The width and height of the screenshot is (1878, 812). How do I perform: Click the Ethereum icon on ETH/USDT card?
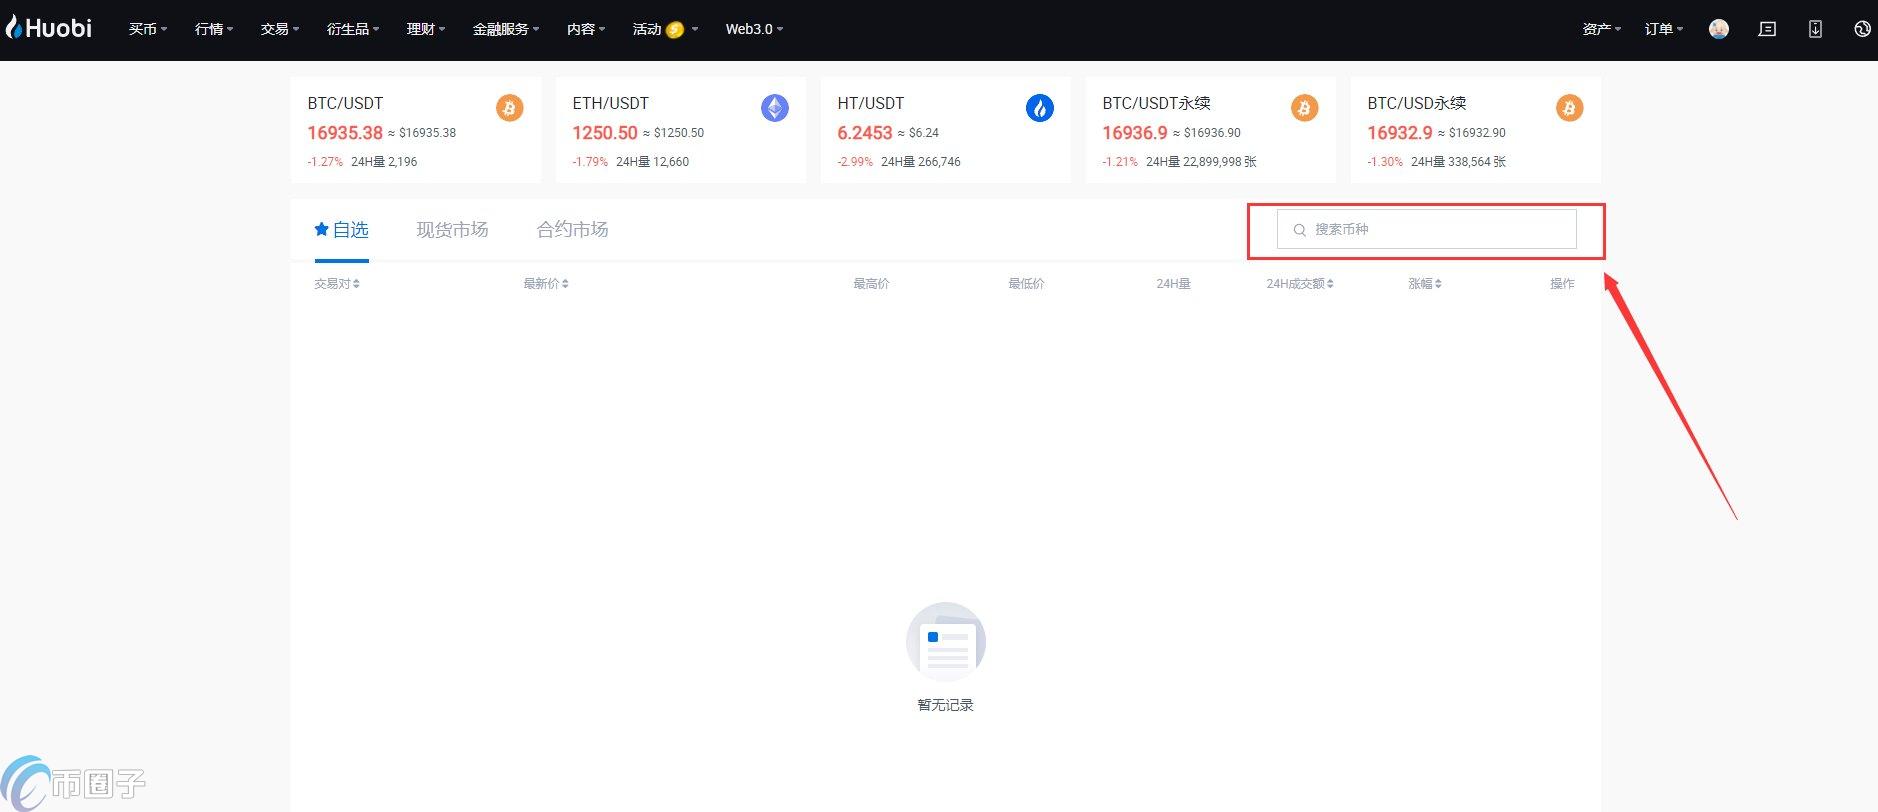[x=774, y=108]
